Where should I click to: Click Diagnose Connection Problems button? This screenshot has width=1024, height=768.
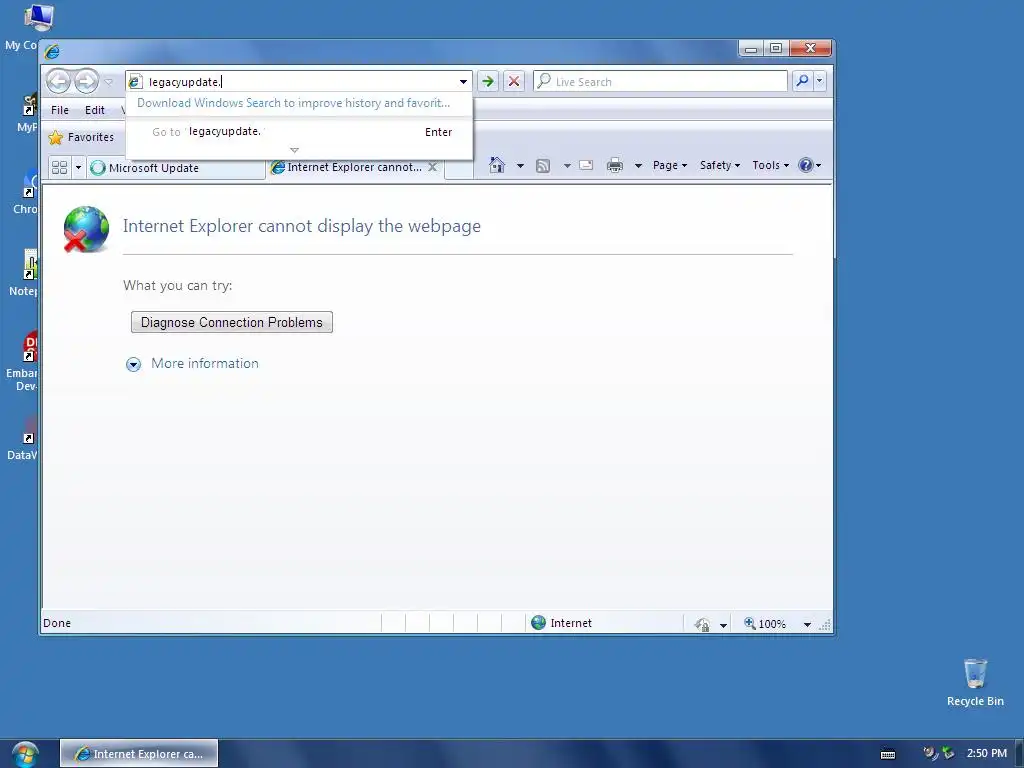[232, 322]
